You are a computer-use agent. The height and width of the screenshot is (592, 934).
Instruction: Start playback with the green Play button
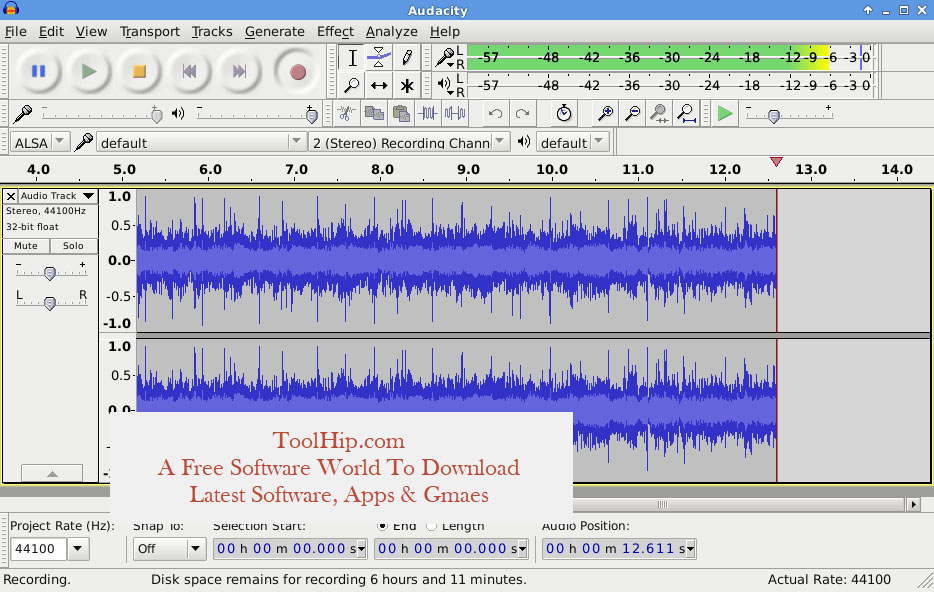click(89, 71)
